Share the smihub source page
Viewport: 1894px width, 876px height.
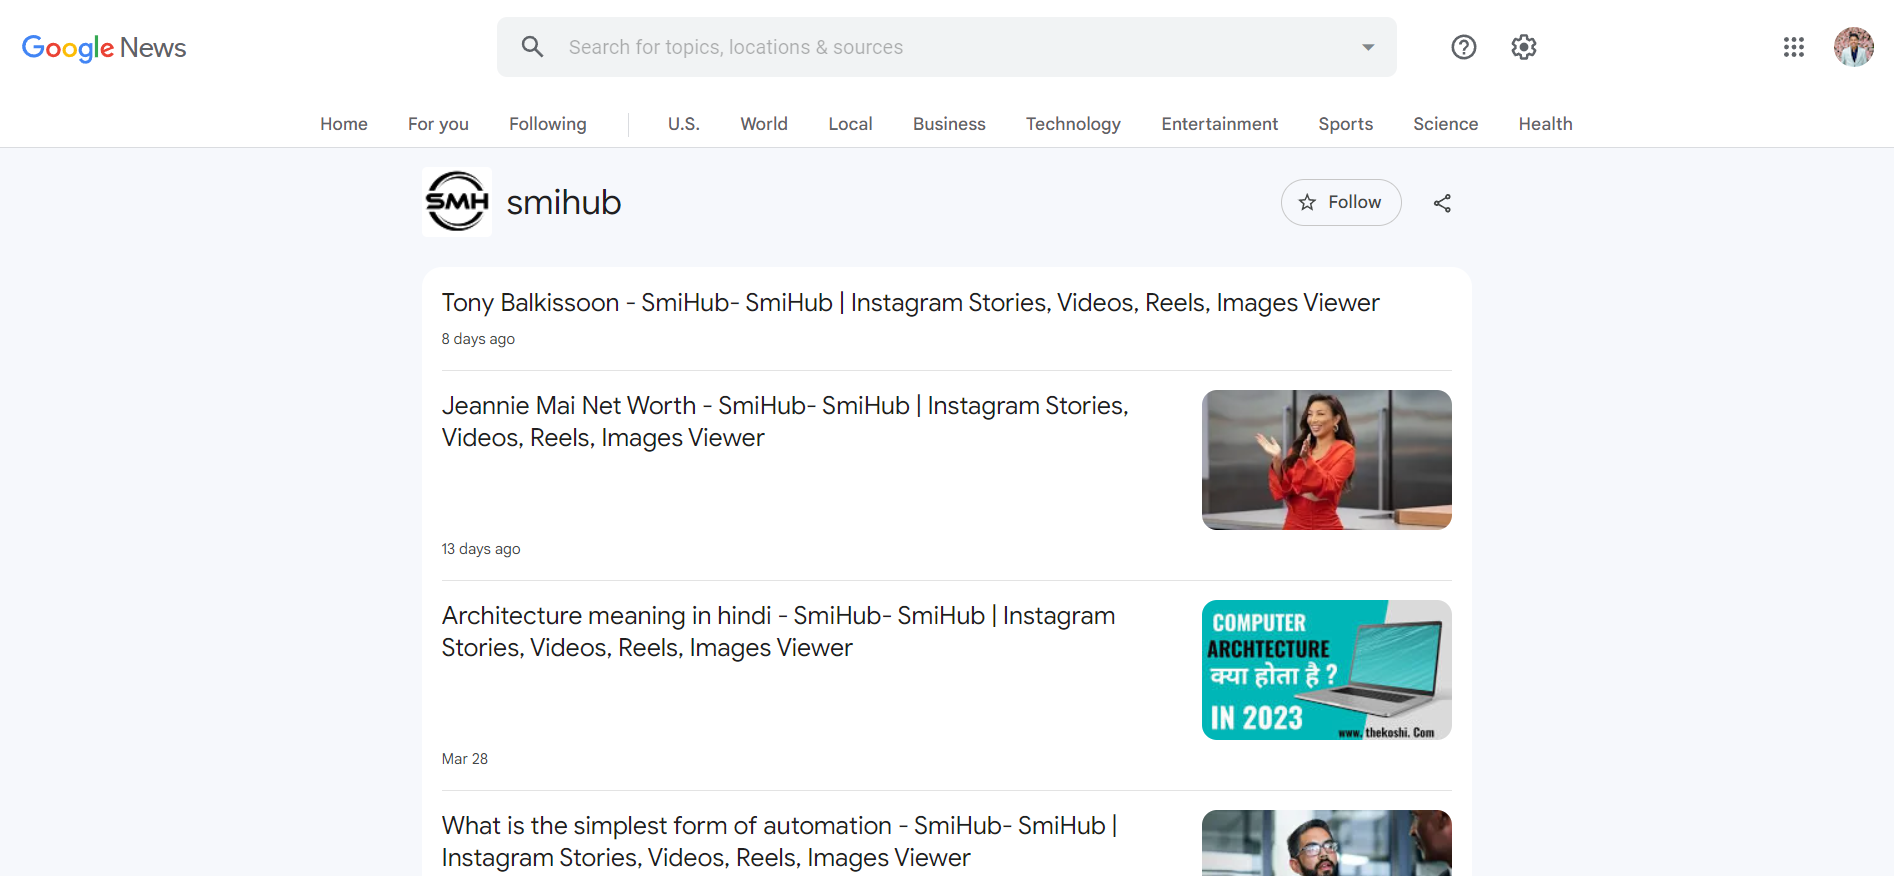coord(1442,203)
